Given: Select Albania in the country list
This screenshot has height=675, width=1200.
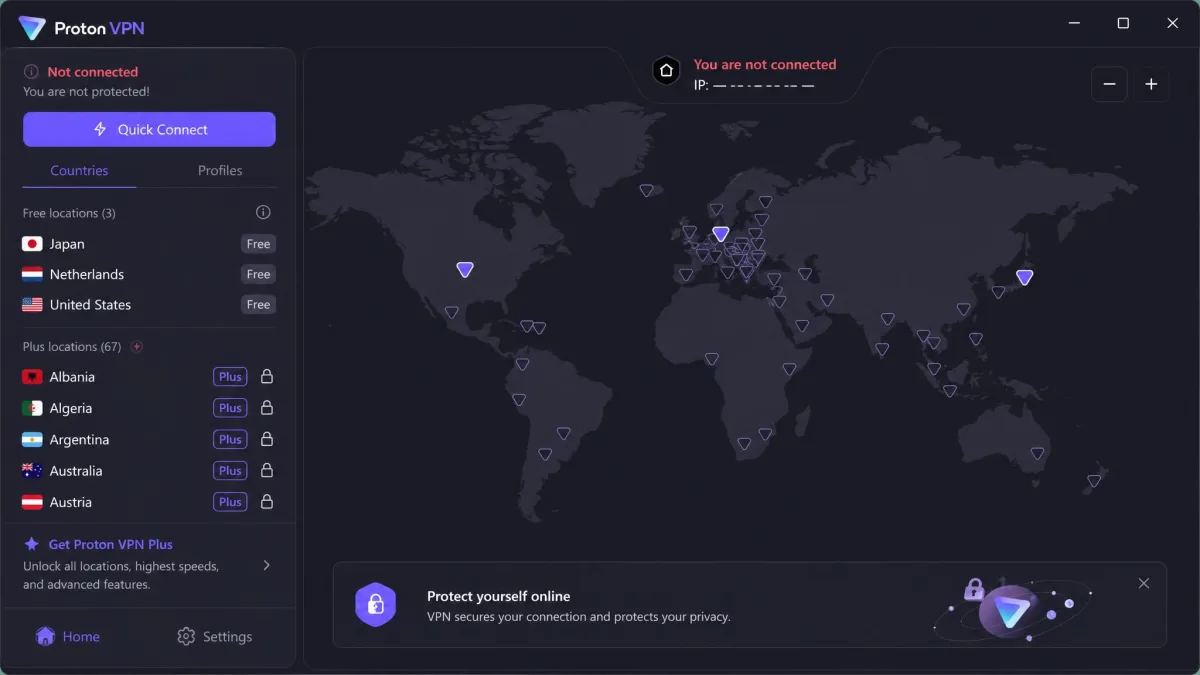Looking at the screenshot, I should click(149, 377).
